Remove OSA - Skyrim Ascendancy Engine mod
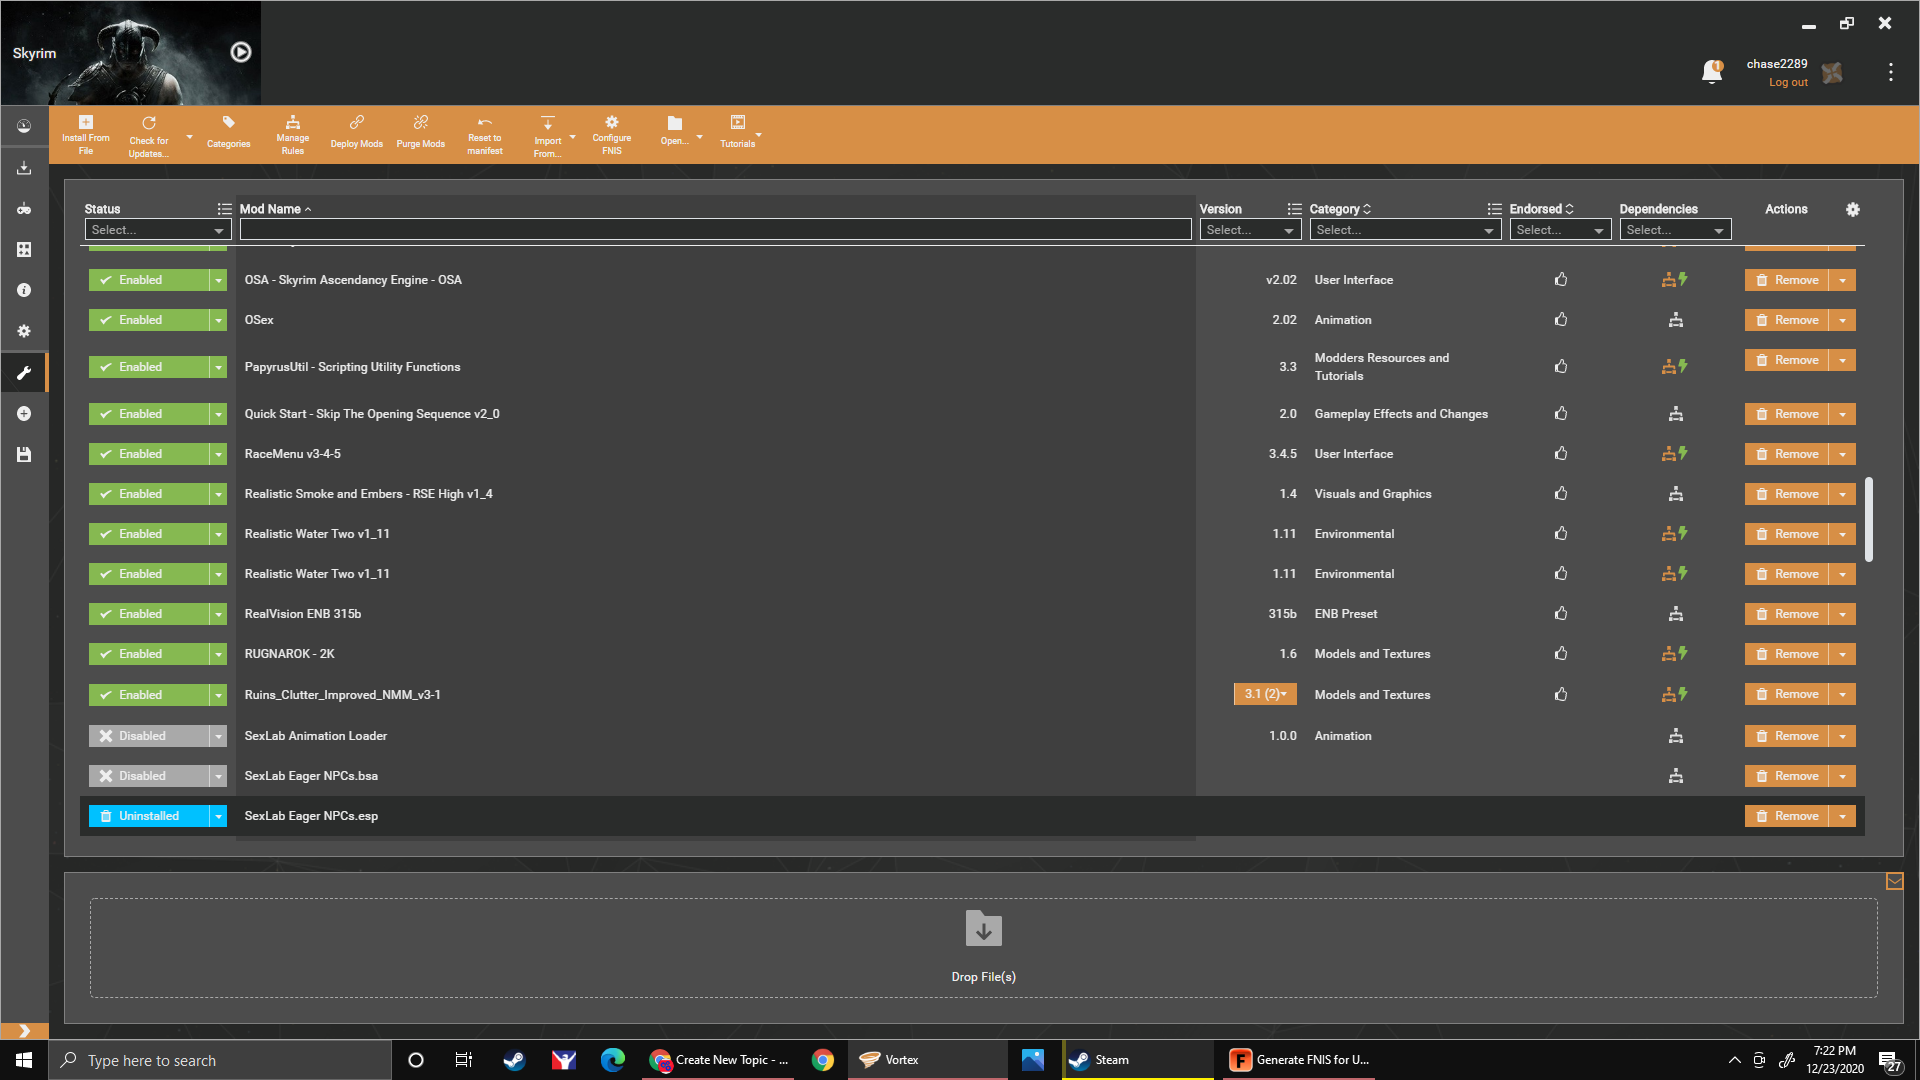Image resolution: width=1920 pixels, height=1080 pixels. (1787, 280)
